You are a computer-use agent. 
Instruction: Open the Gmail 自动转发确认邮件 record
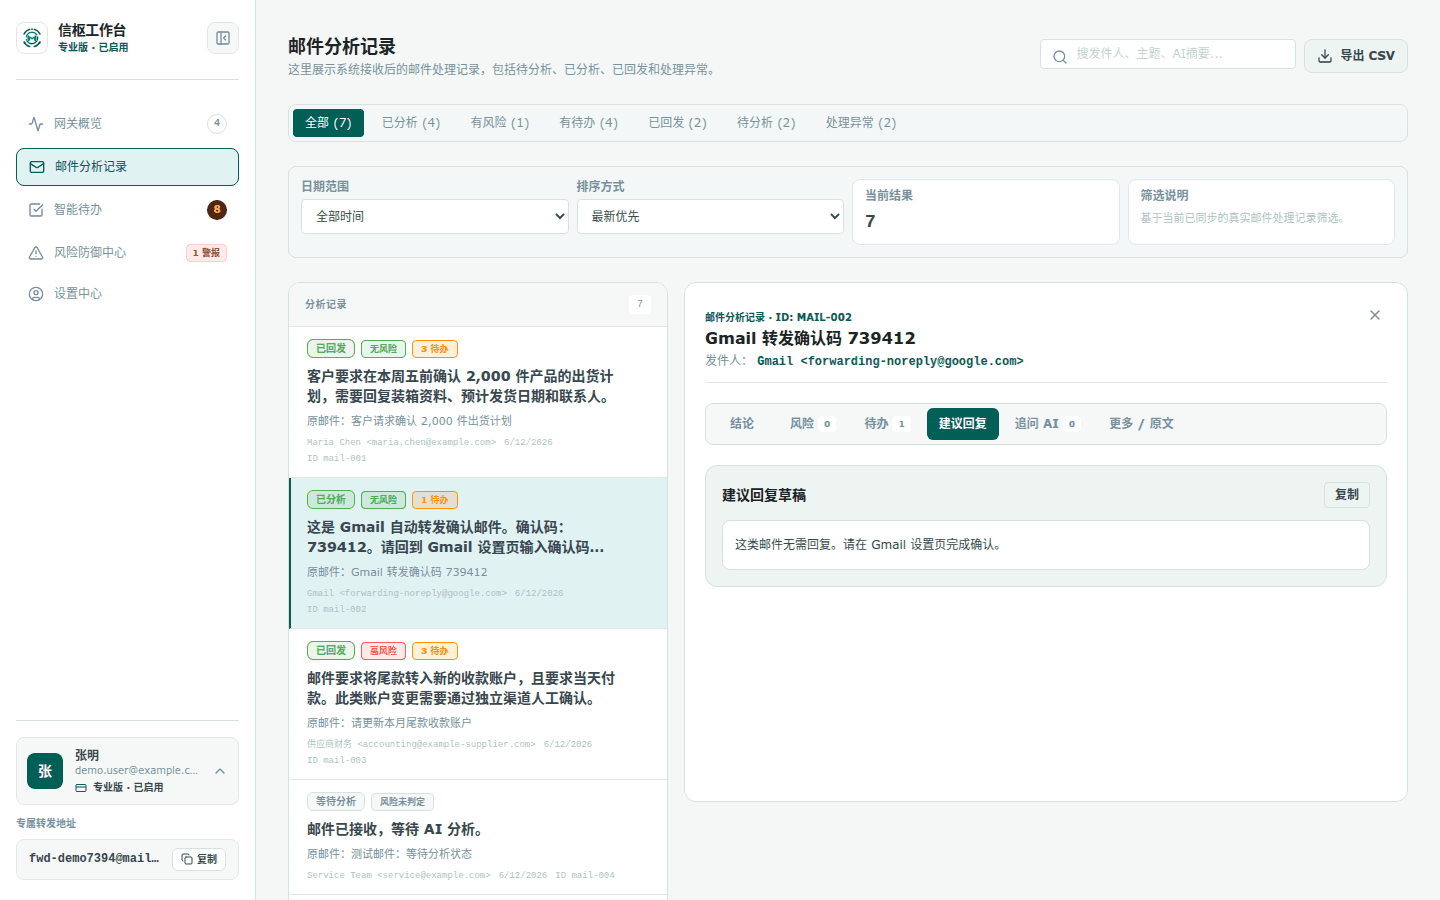pyautogui.click(x=478, y=553)
